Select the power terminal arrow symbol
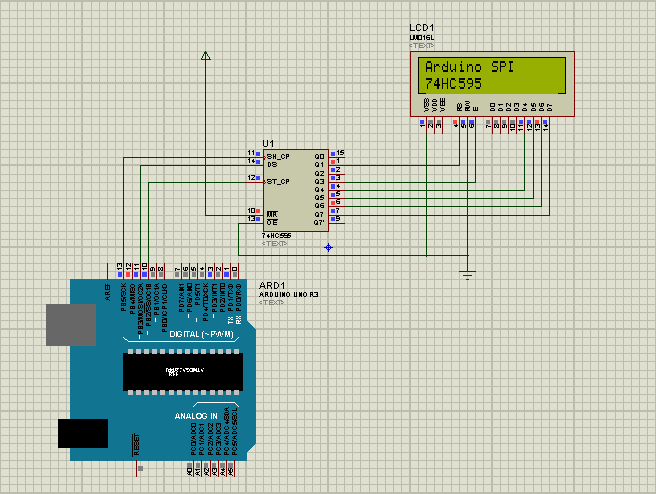656x494 pixels. [205, 55]
